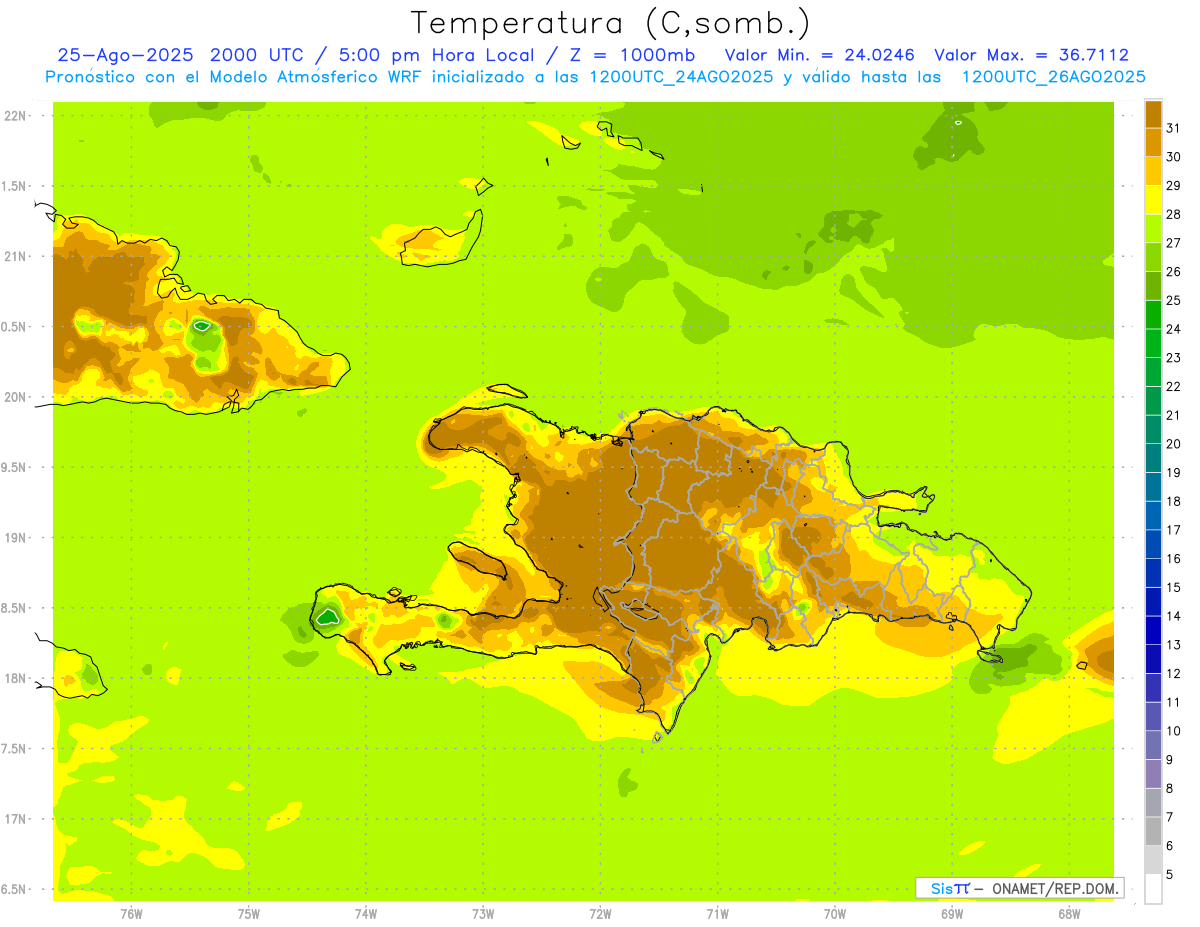
Task: Click the '69W' longitude label
Action: (951, 913)
